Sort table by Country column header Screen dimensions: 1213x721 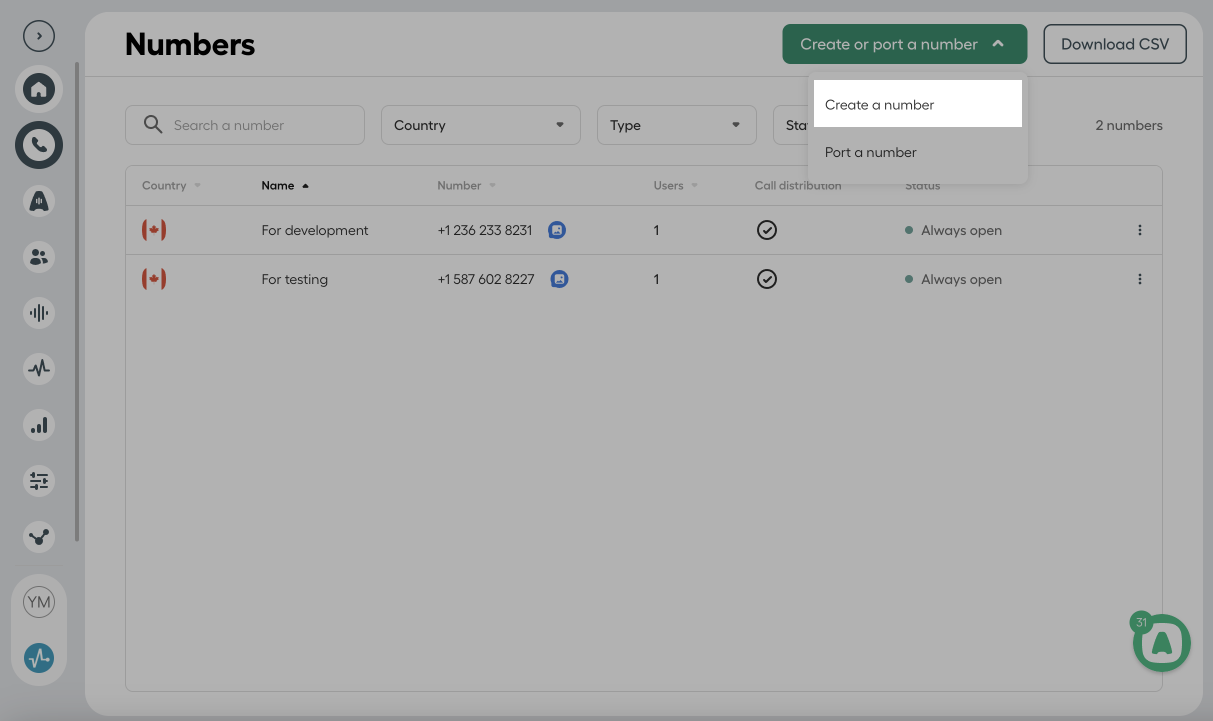pos(171,186)
